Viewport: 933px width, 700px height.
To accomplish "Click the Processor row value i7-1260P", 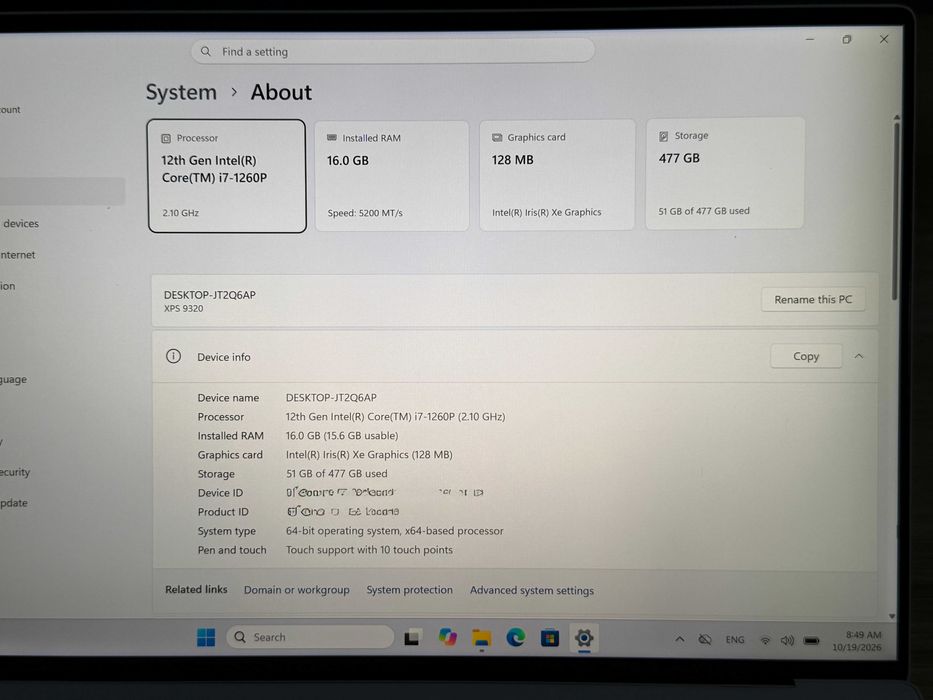I will pos(395,417).
